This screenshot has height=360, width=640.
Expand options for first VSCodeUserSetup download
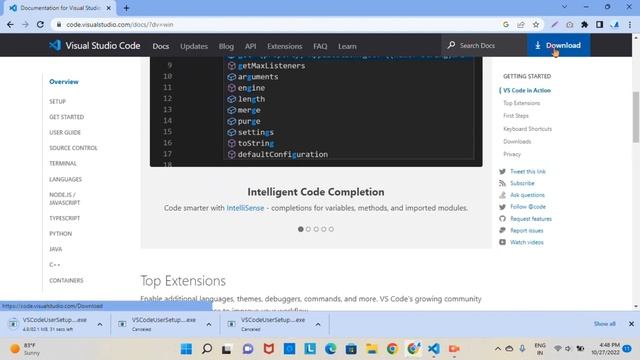pos(100,324)
